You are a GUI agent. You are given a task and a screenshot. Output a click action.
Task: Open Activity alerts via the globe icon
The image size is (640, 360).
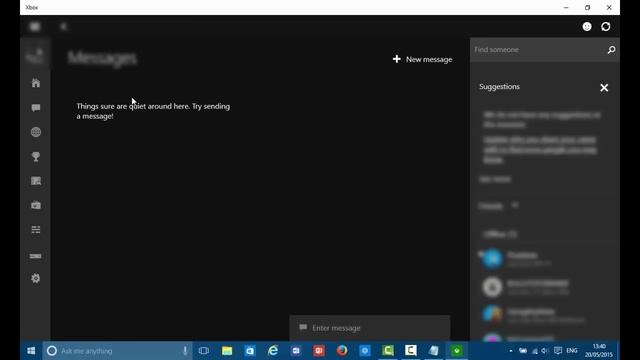pos(36,132)
